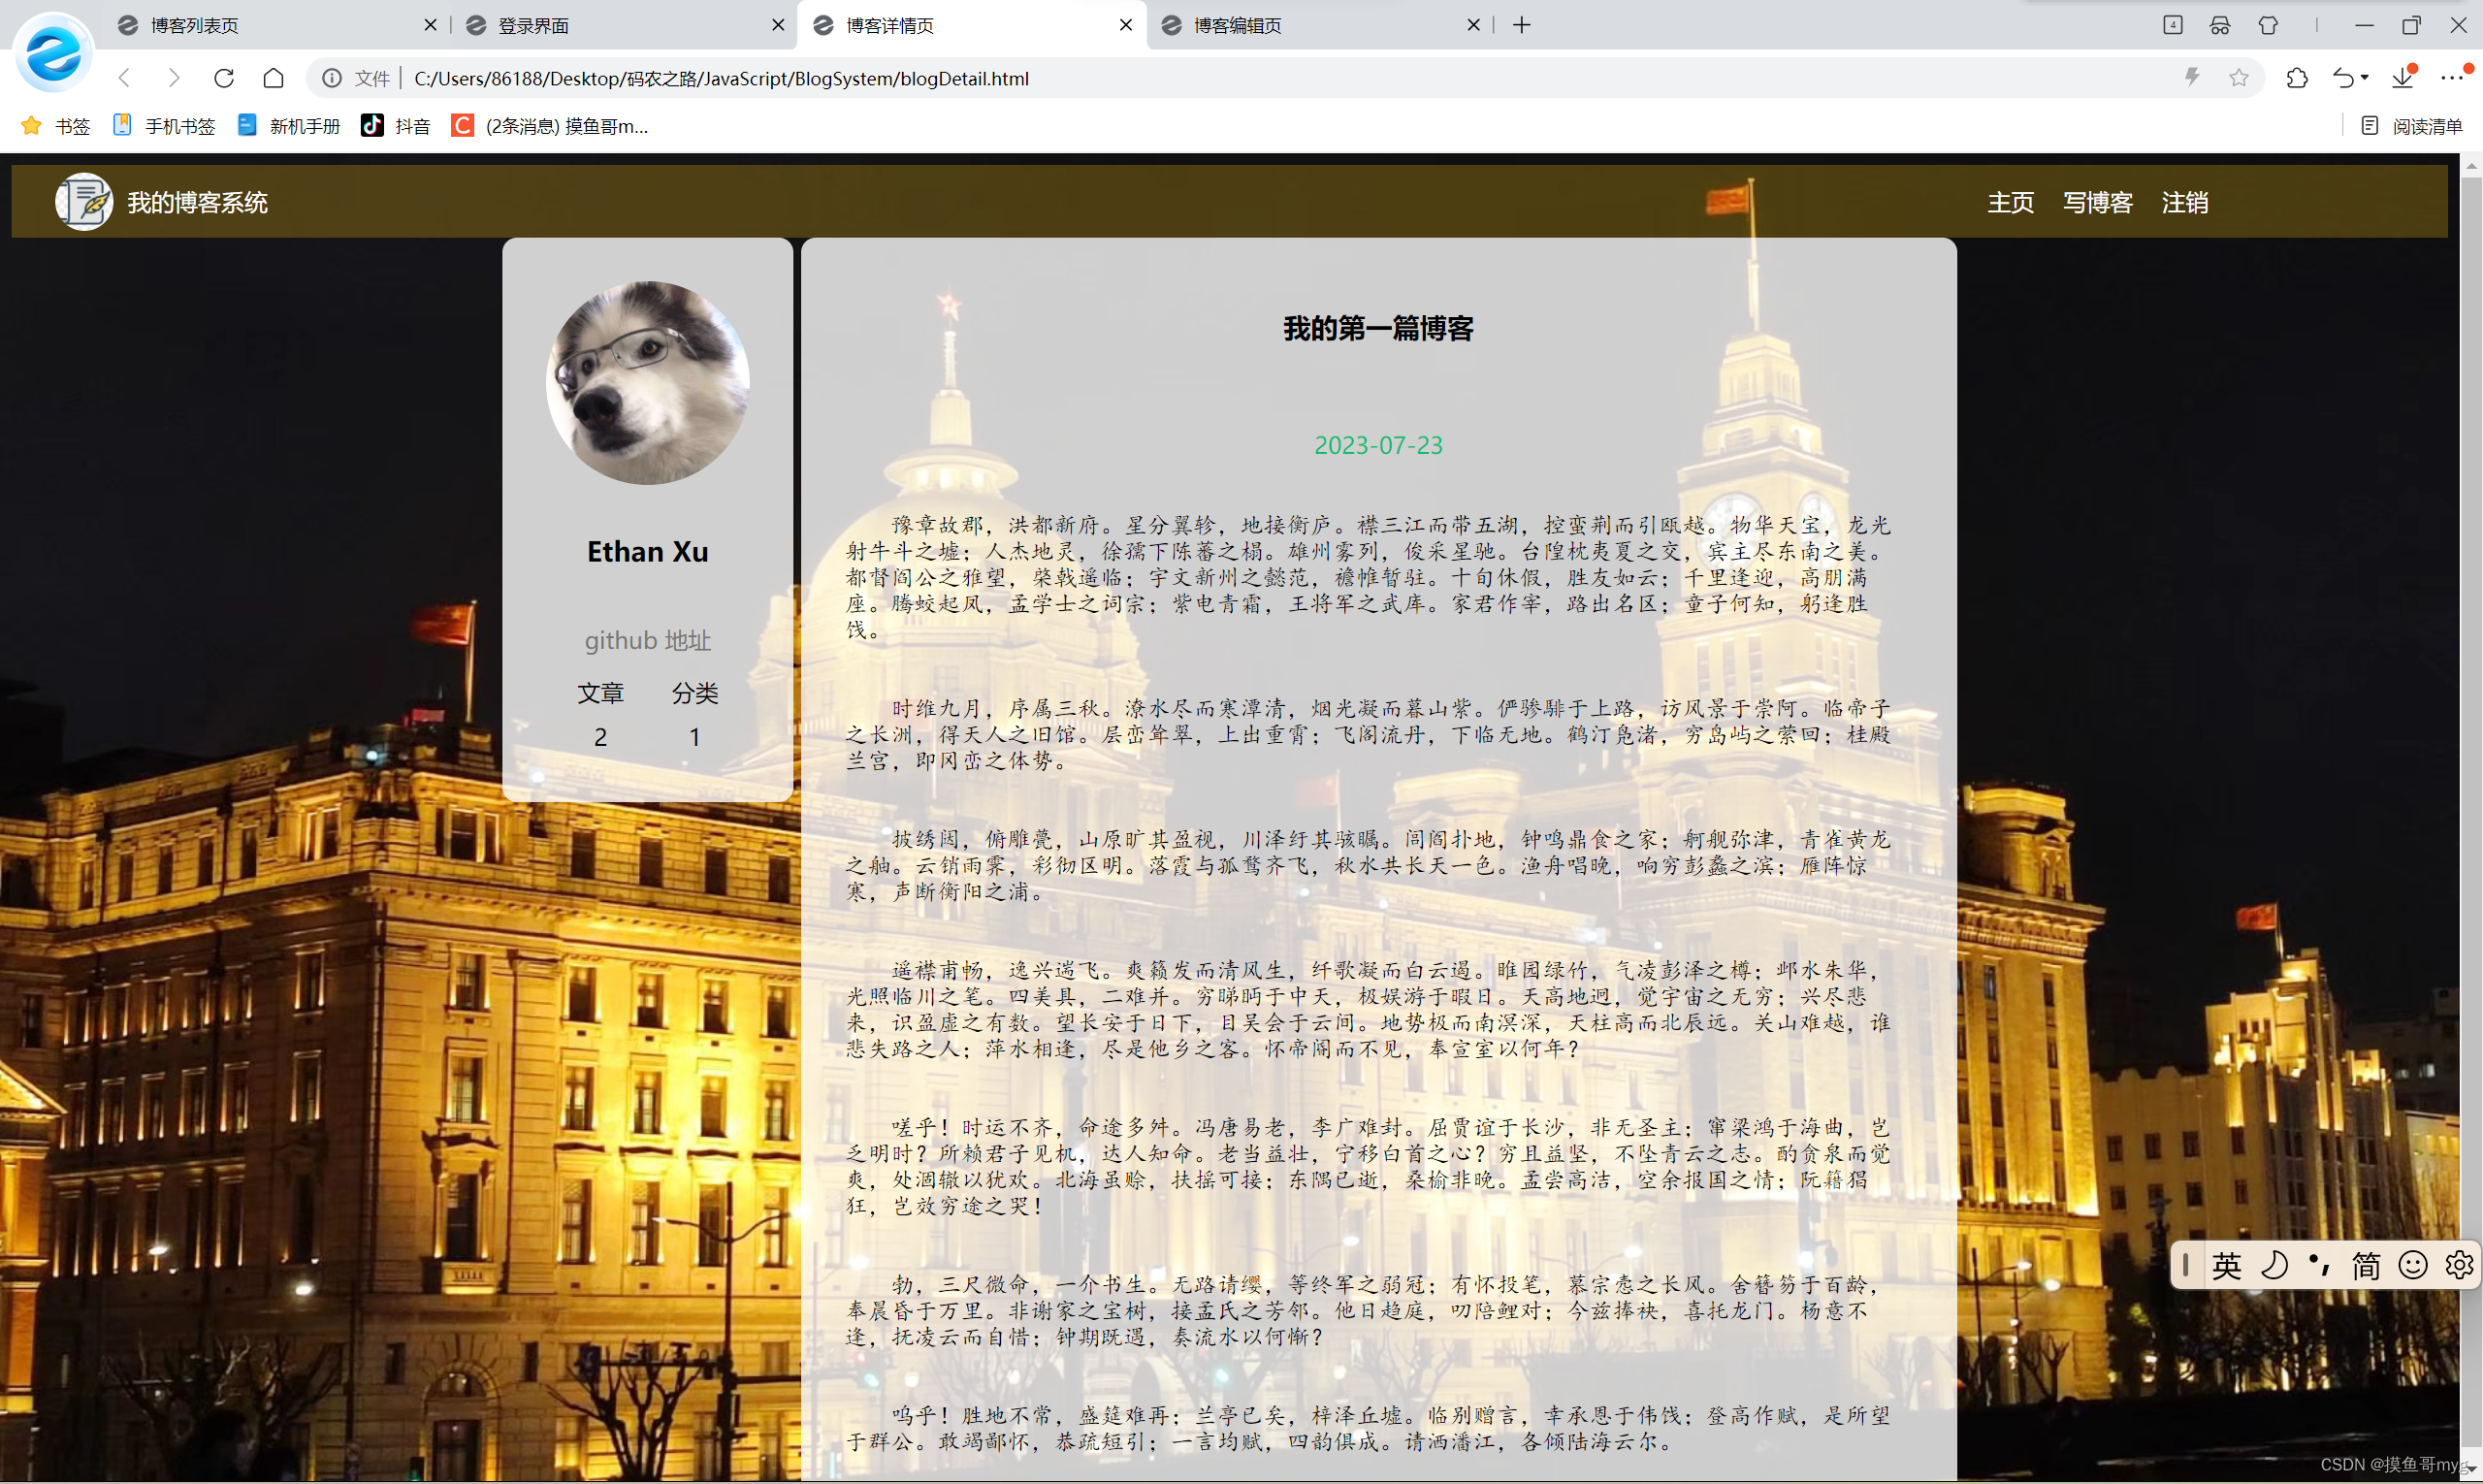Open the site info icon in address bar

click(332, 78)
